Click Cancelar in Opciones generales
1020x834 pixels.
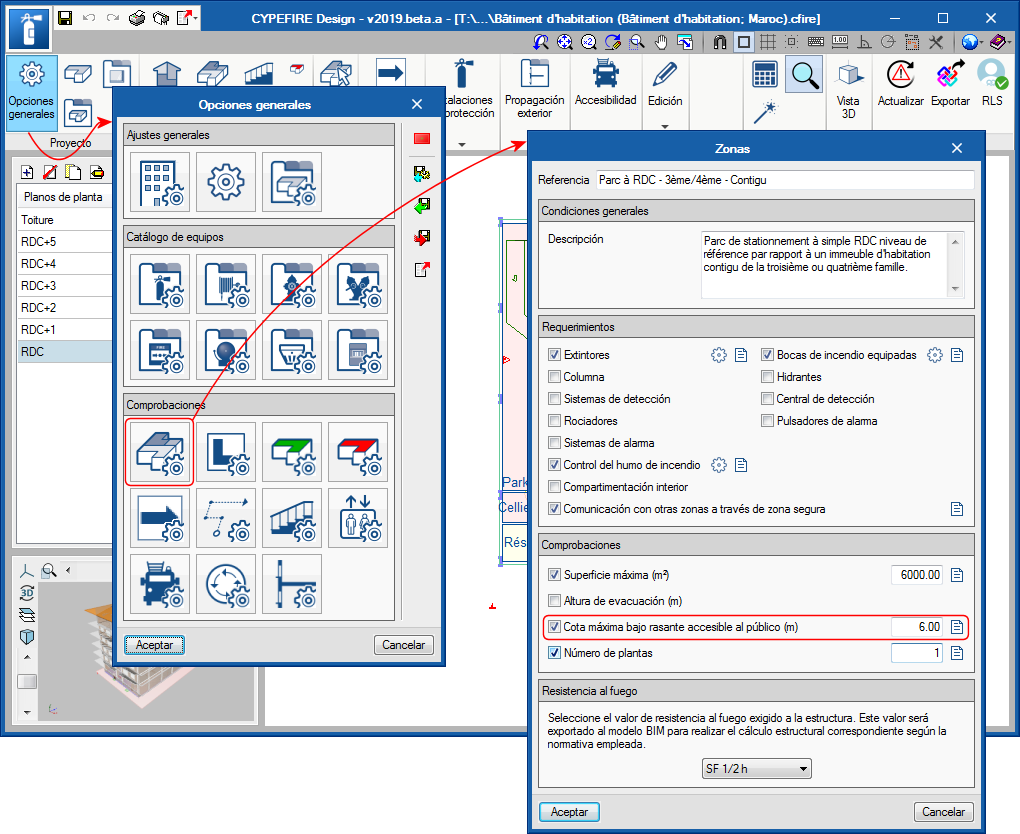click(403, 645)
